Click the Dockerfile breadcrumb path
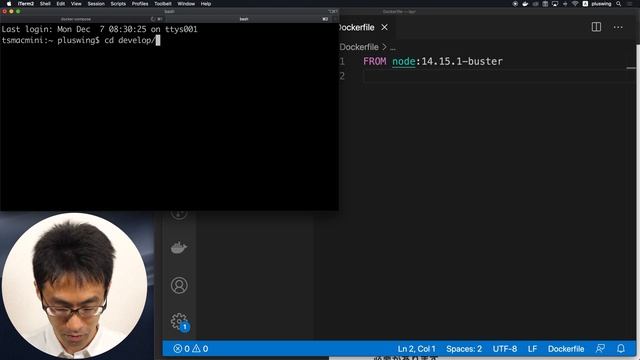 [359, 47]
